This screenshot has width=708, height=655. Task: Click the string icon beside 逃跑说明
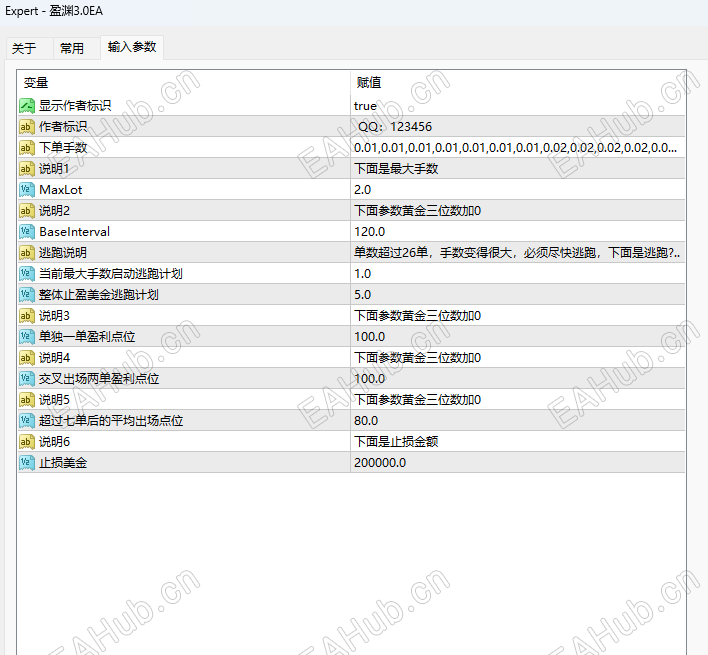(27, 253)
